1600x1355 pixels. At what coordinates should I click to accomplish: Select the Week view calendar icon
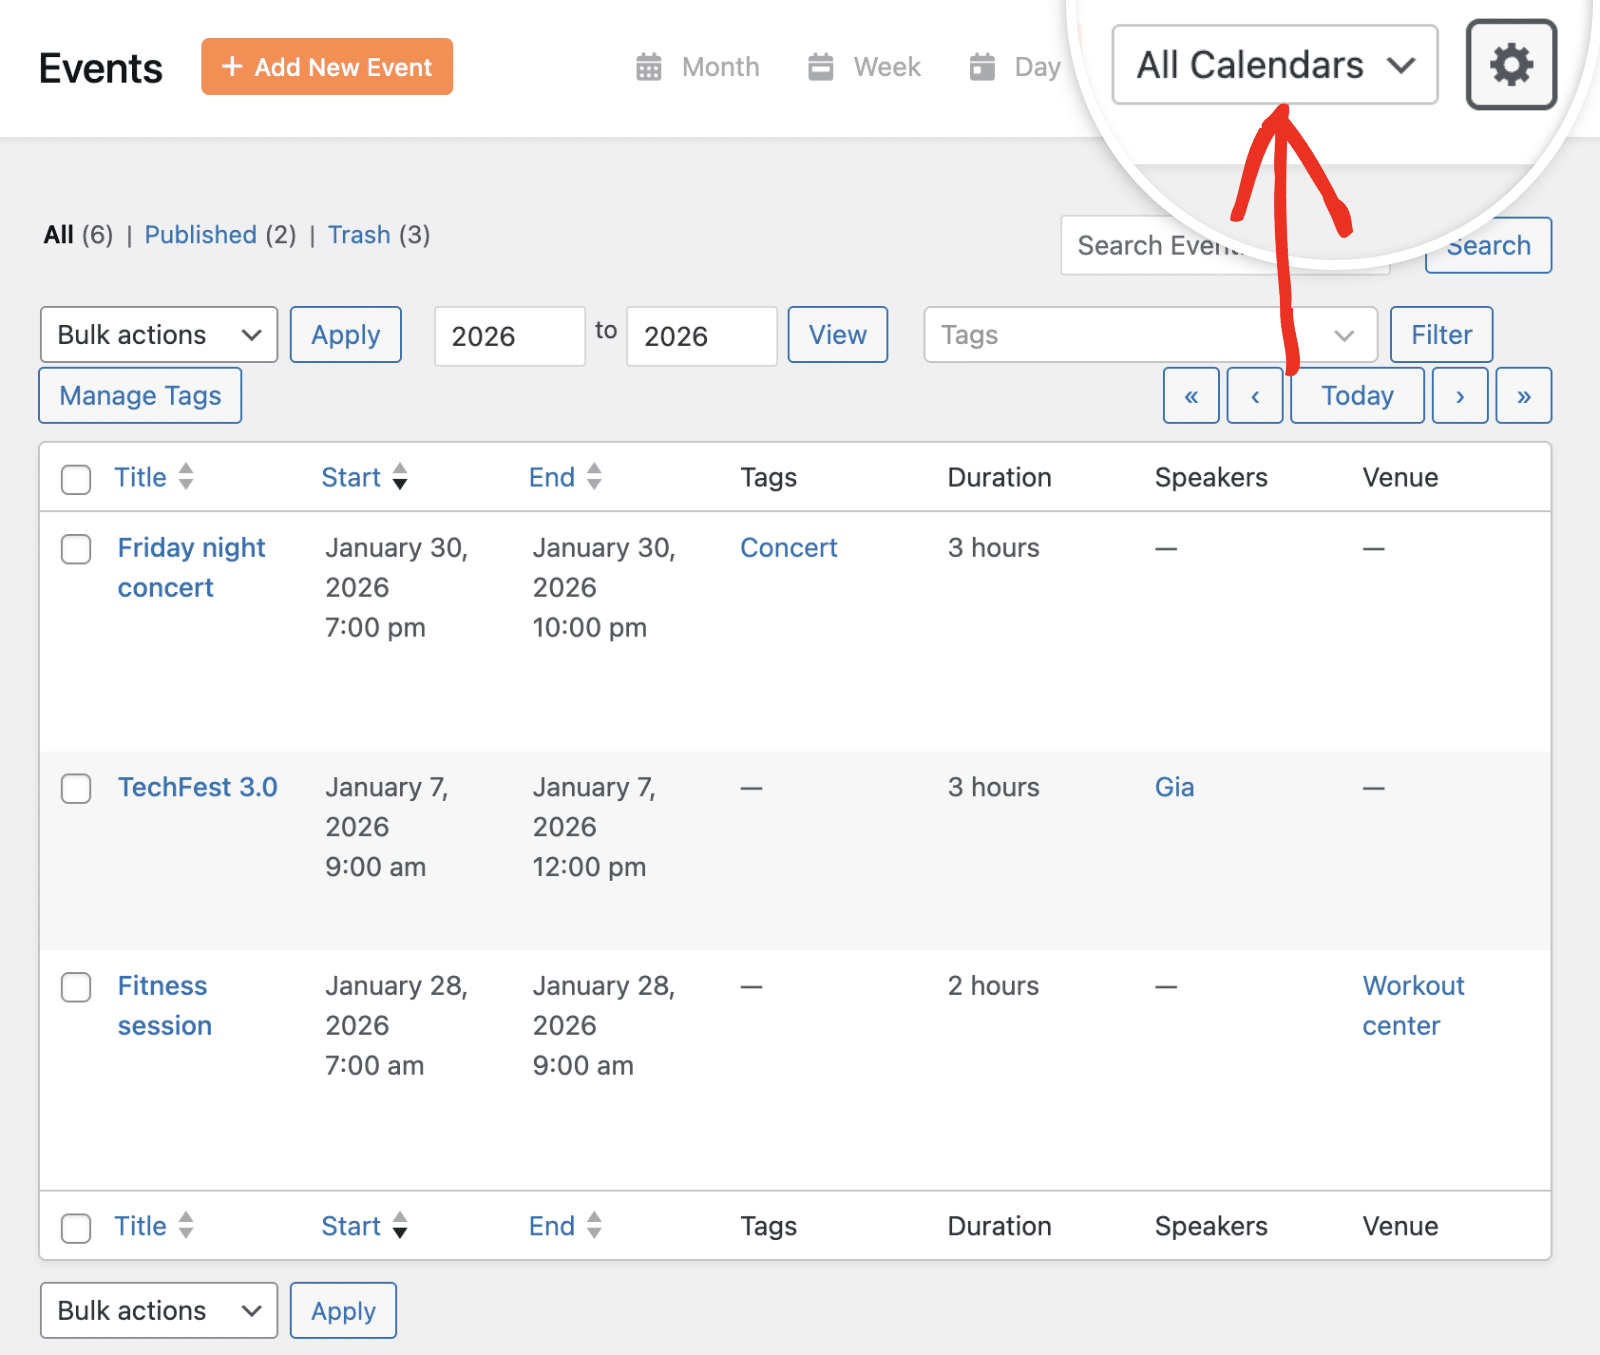pos(820,66)
